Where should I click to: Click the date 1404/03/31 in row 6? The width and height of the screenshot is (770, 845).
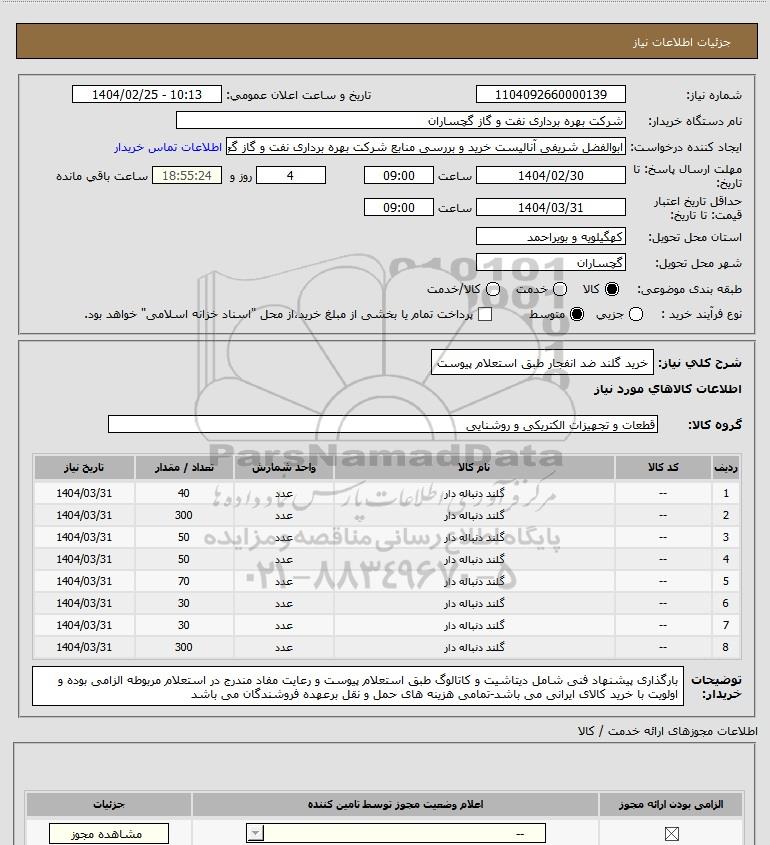click(x=84, y=603)
